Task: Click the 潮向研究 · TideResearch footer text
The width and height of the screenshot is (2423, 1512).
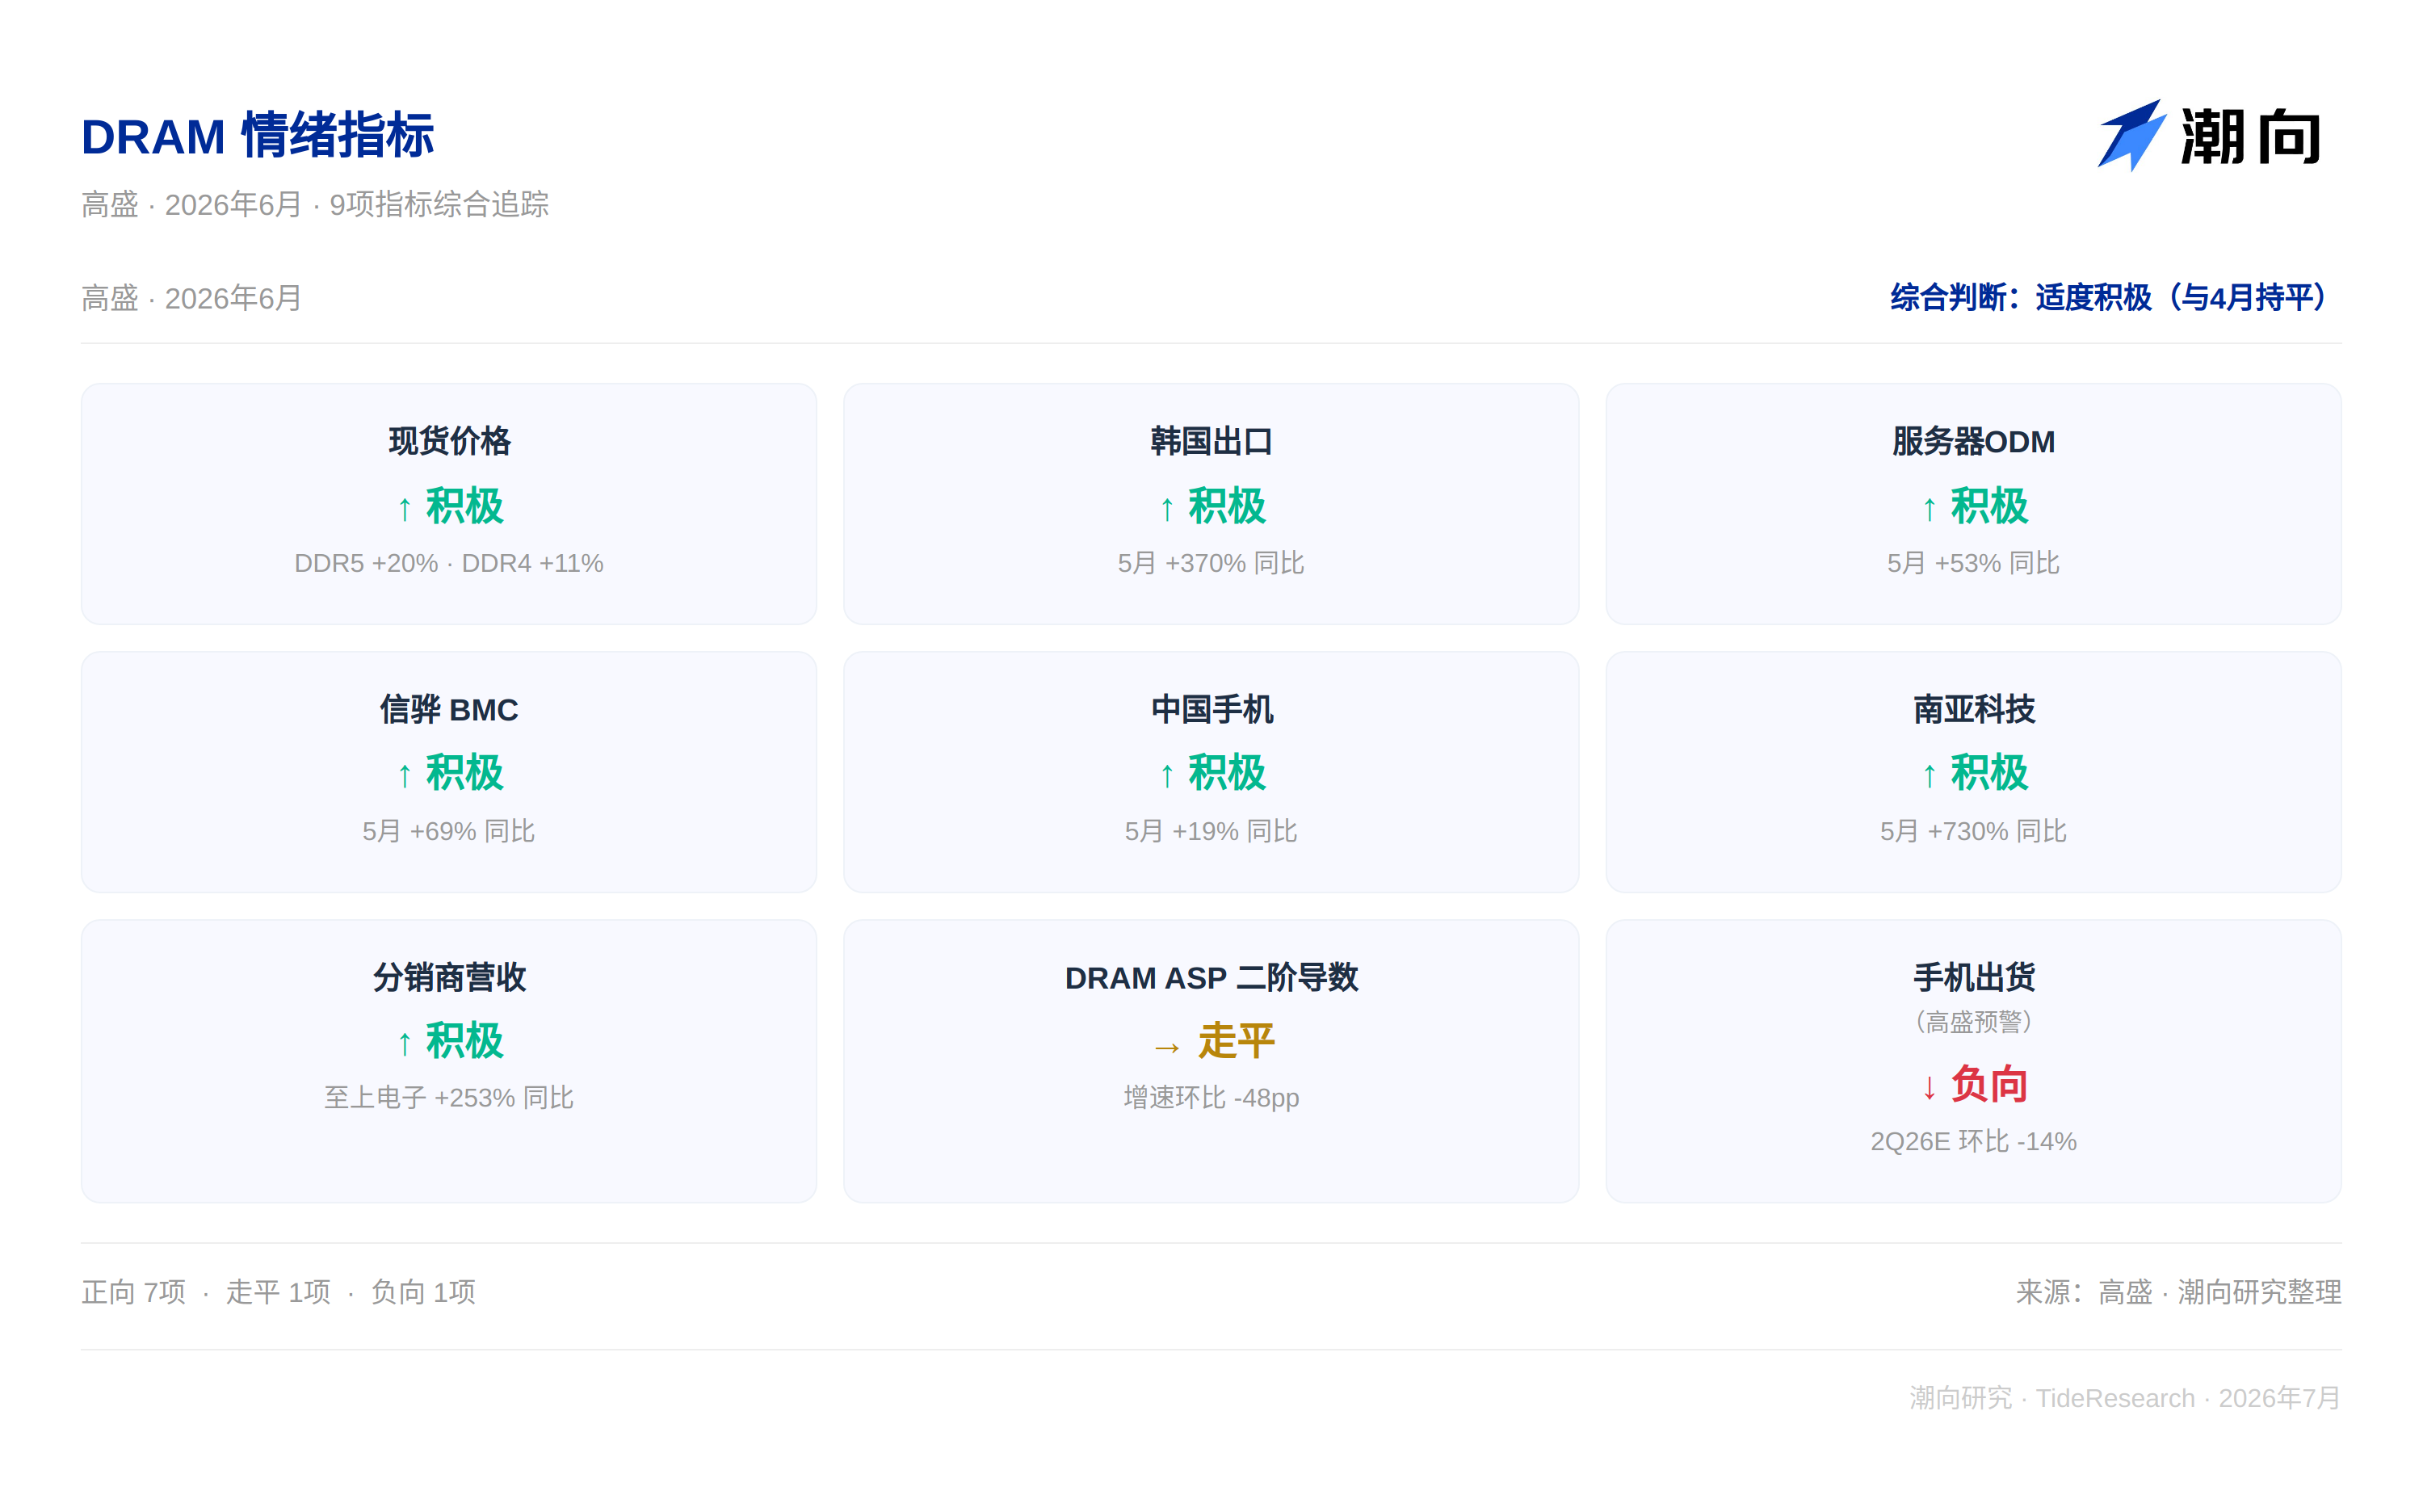Action: click(2124, 1397)
